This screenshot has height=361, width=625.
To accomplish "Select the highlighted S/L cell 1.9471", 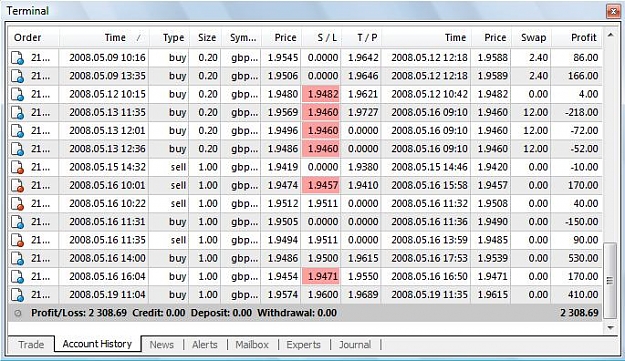I will pyautogui.click(x=321, y=277).
